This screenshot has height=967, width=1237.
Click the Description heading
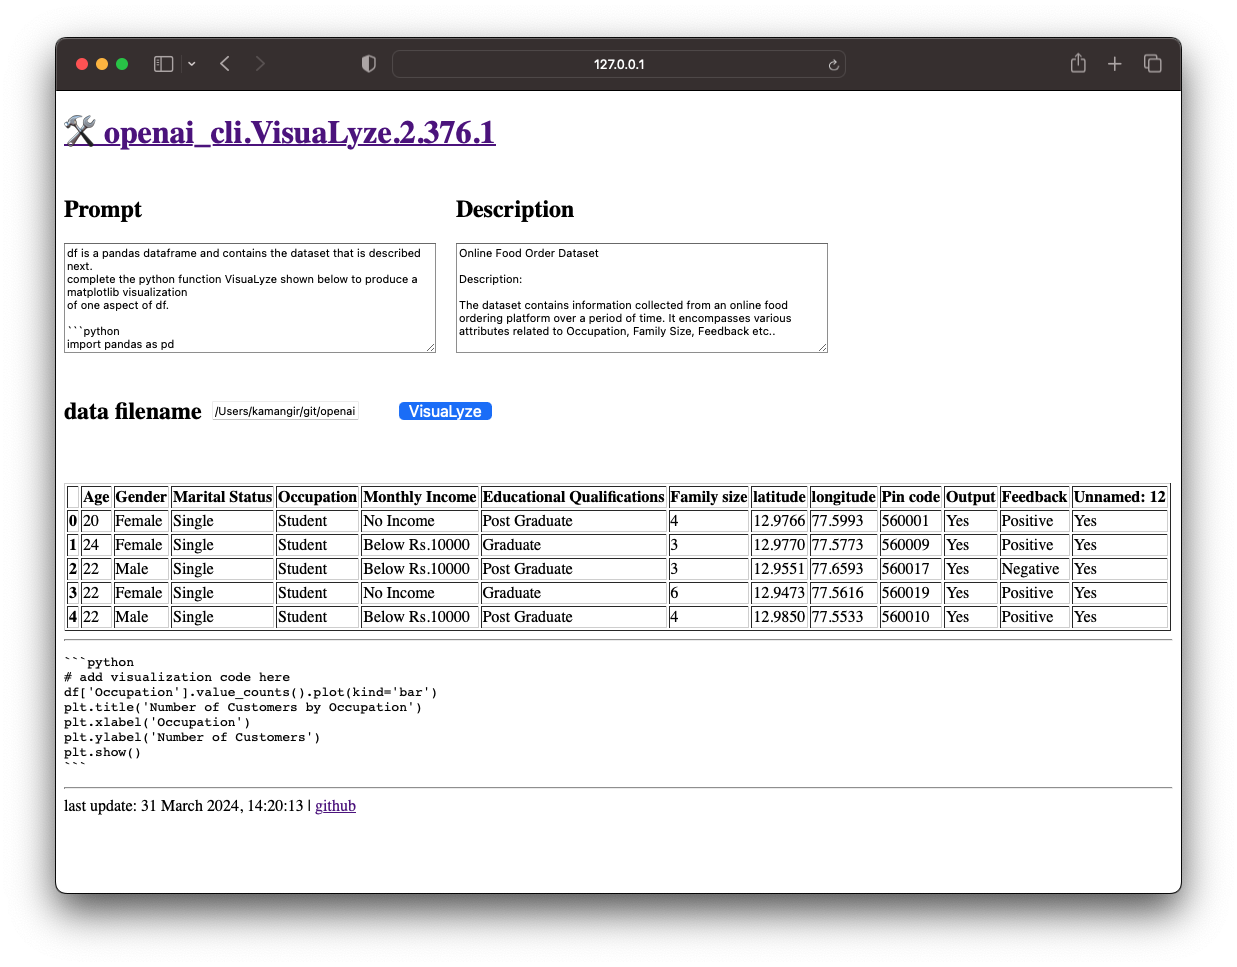click(x=515, y=209)
